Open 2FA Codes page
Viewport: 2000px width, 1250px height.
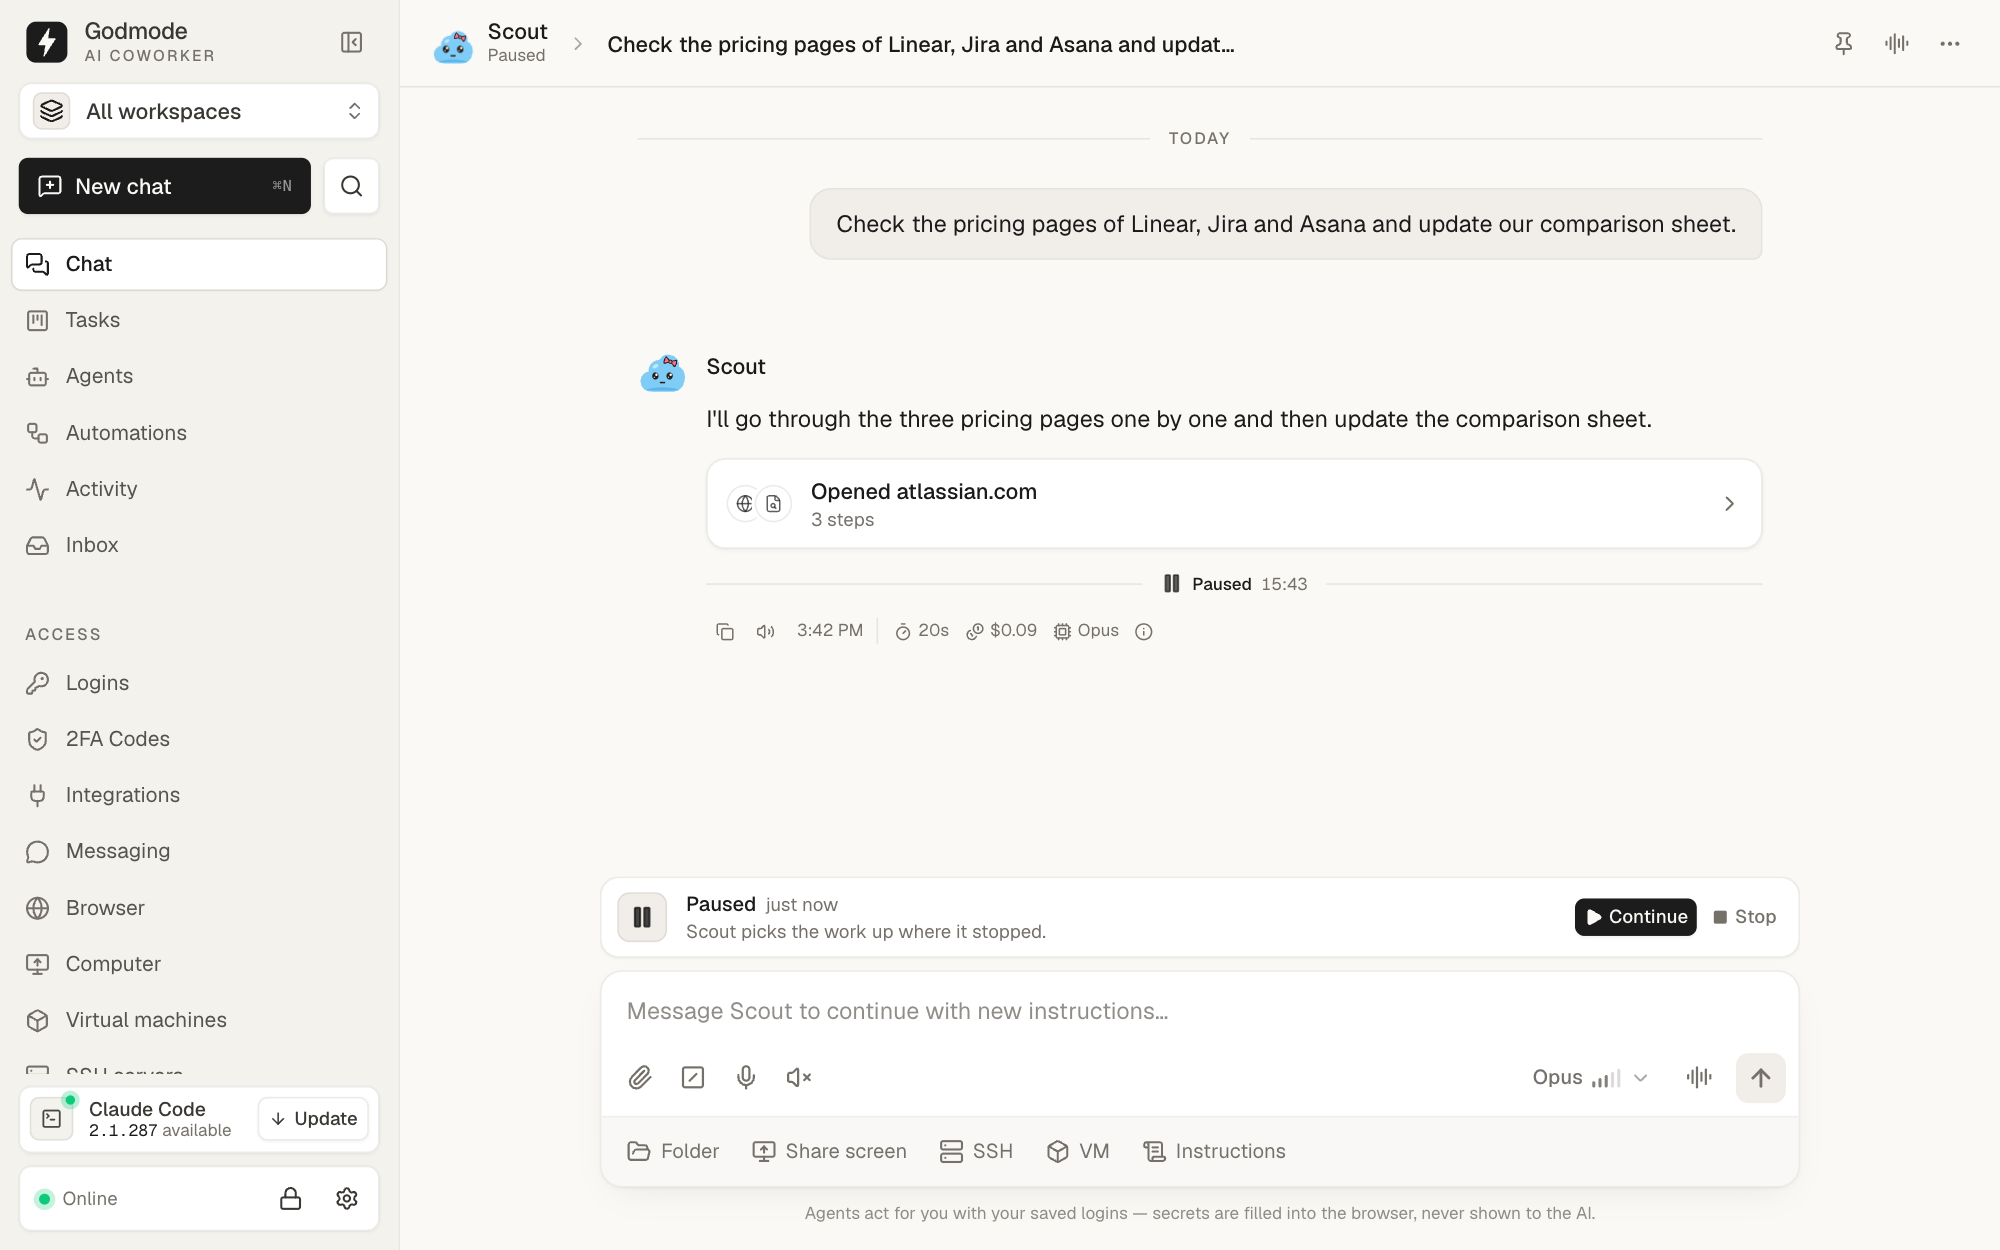(199, 739)
